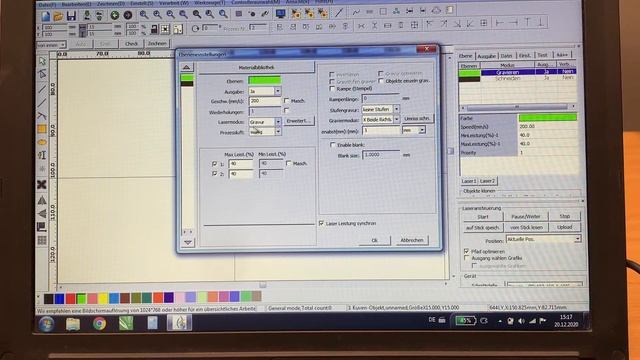The height and width of the screenshot is (360, 640).
Task: Select the ellipse drawing tool
Action: (42, 142)
